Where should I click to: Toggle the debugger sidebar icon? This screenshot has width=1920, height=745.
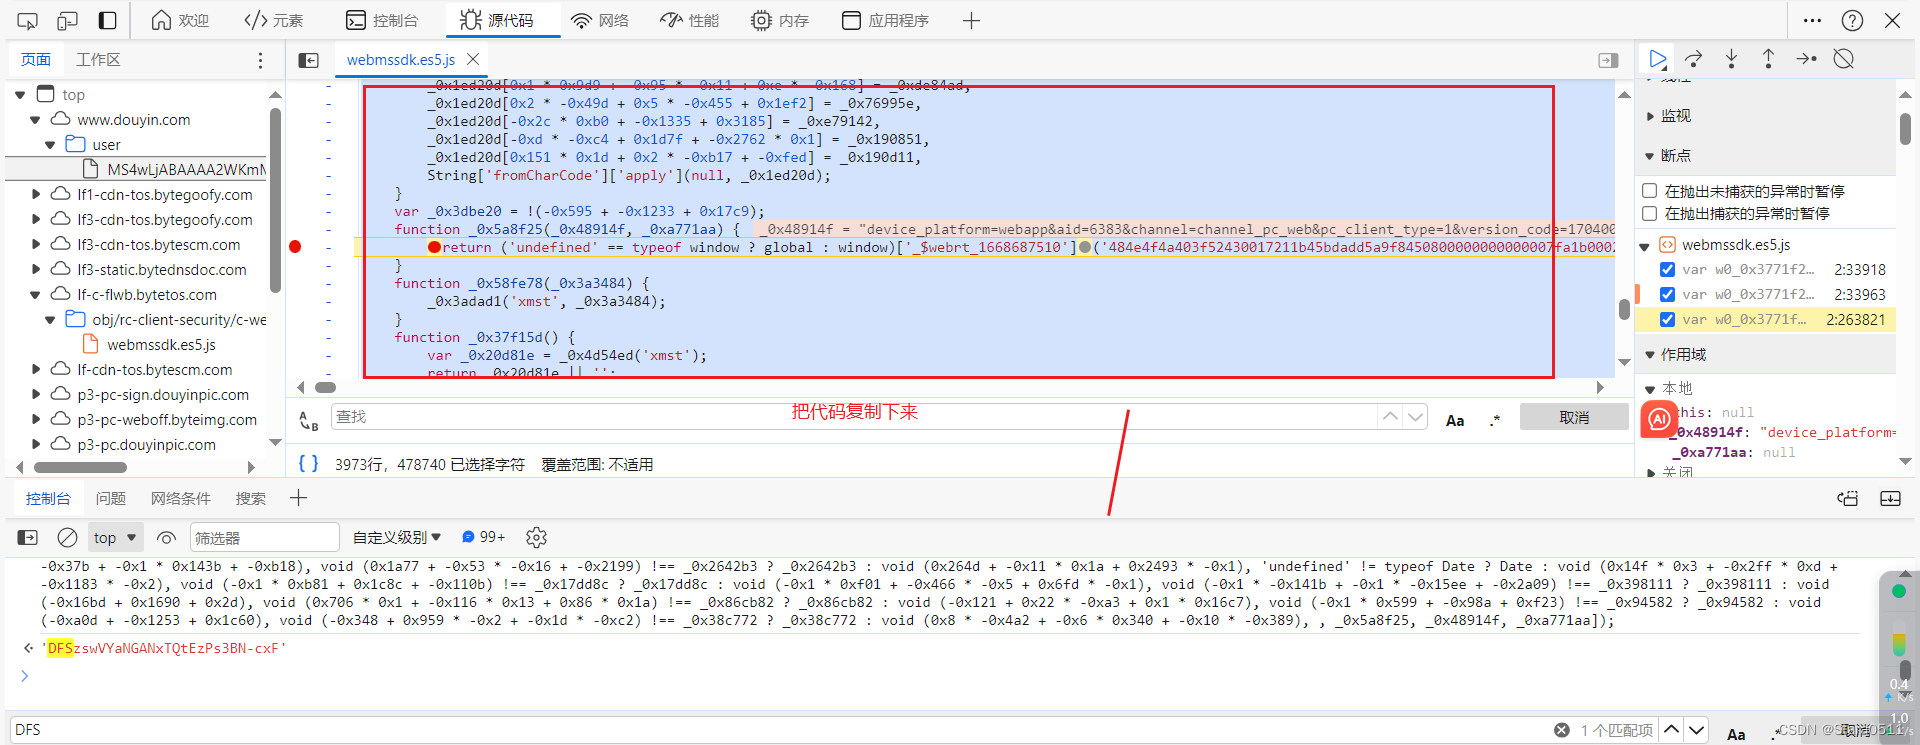coord(1608,60)
